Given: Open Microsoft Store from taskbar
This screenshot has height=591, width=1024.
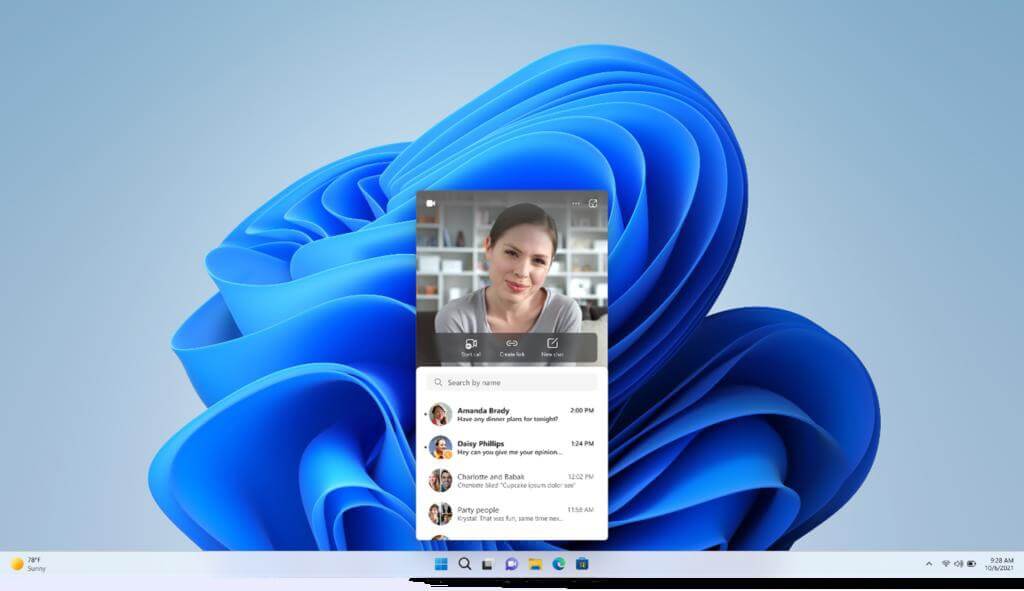Looking at the screenshot, I should coord(582,564).
